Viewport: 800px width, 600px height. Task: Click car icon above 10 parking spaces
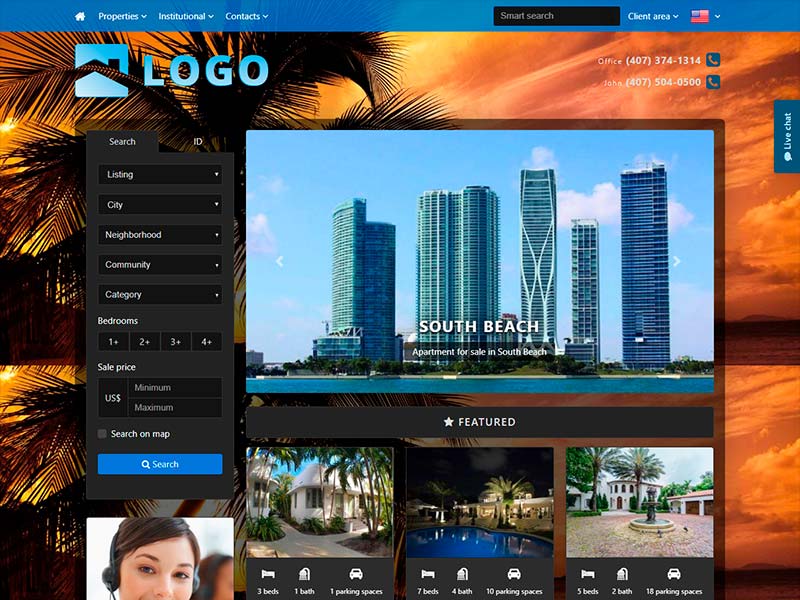pyautogui.click(x=514, y=574)
